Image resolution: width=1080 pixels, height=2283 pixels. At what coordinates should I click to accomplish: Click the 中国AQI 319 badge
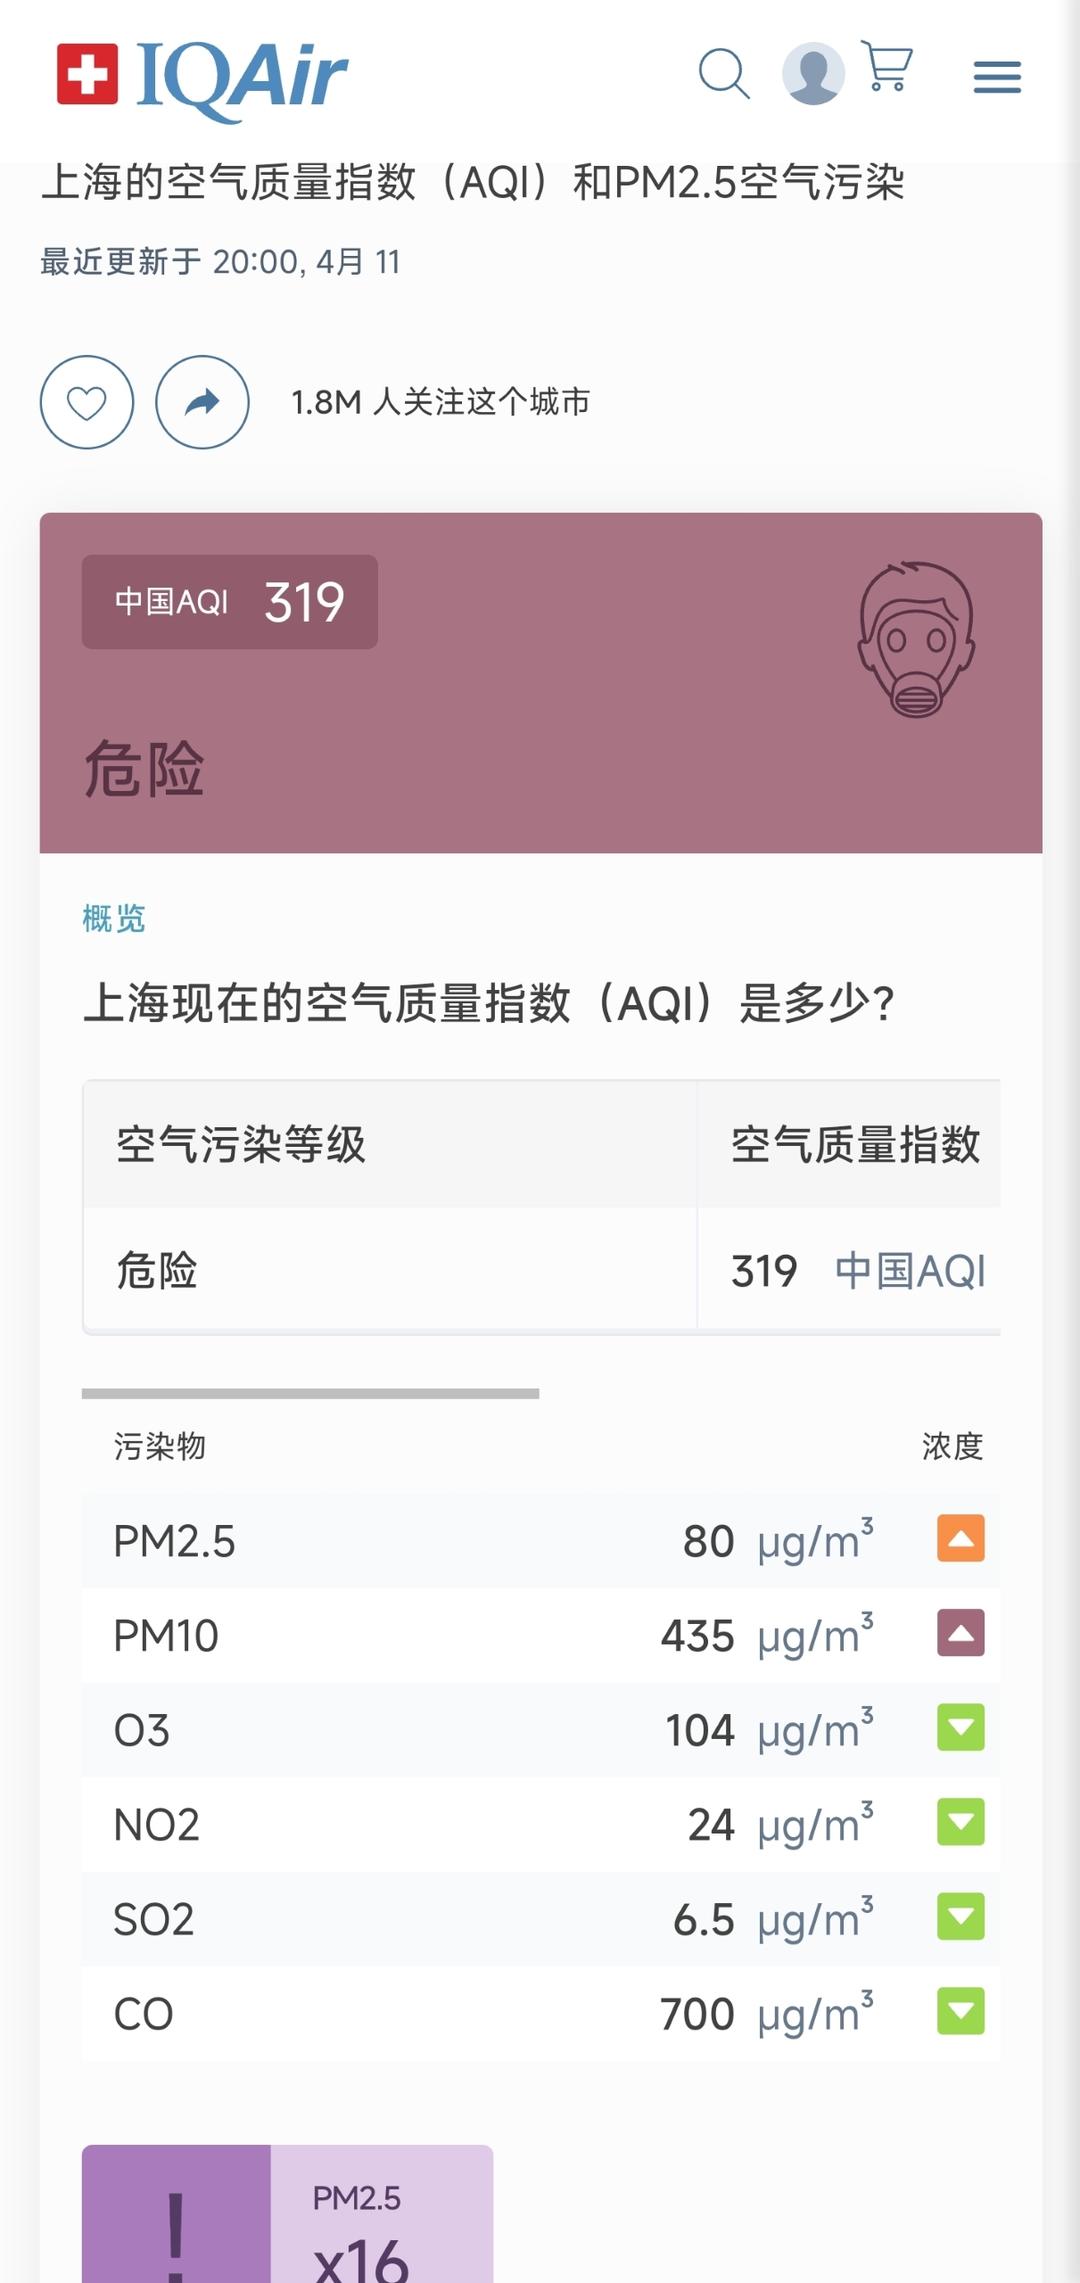coord(230,602)
